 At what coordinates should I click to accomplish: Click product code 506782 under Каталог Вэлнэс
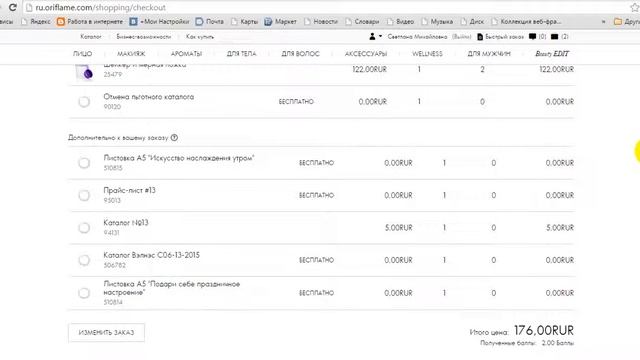tap(115, 265)
